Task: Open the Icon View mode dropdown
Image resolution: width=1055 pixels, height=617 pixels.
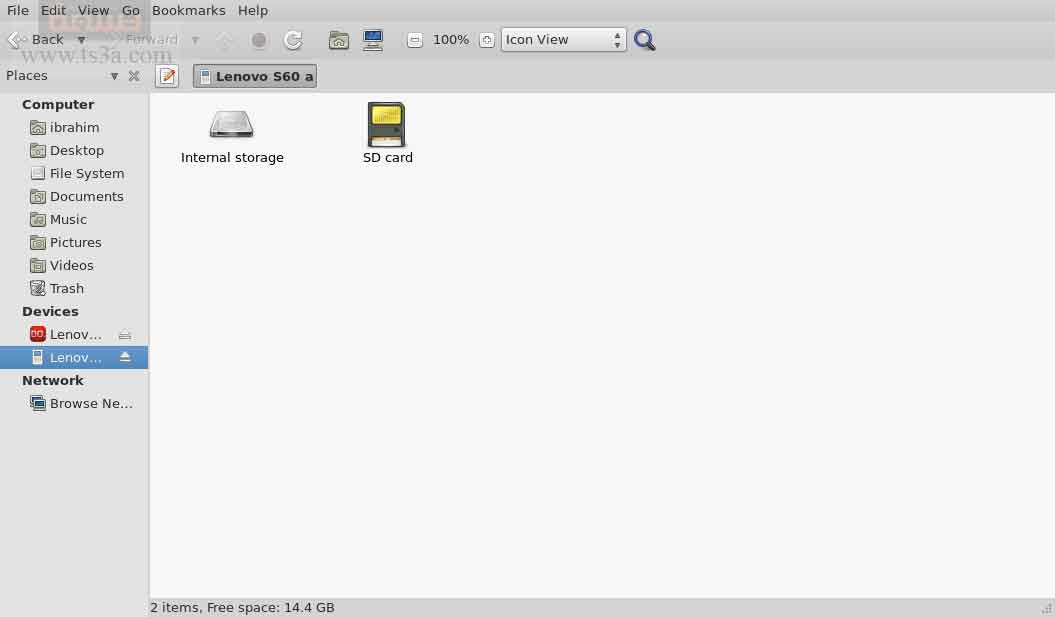Action: [563, 40]
